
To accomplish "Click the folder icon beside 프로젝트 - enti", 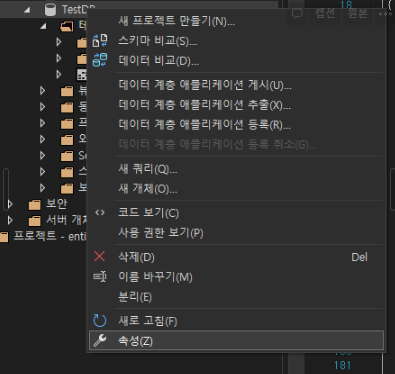I will [x=4, y=237].
